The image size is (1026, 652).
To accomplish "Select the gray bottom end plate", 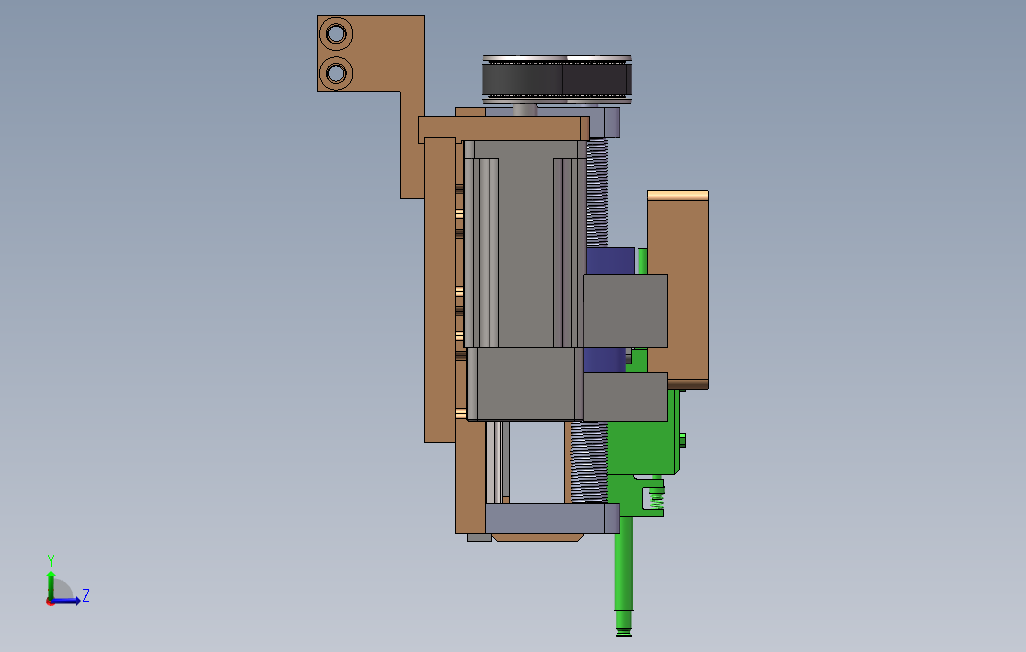I will point(552,518).
